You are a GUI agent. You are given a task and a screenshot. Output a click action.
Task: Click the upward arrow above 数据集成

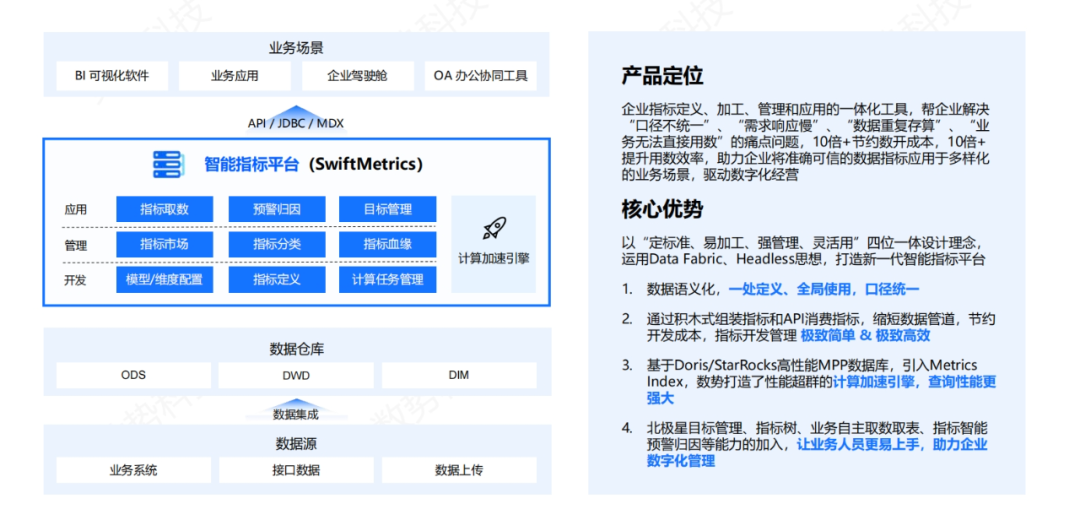pos(296,403)
